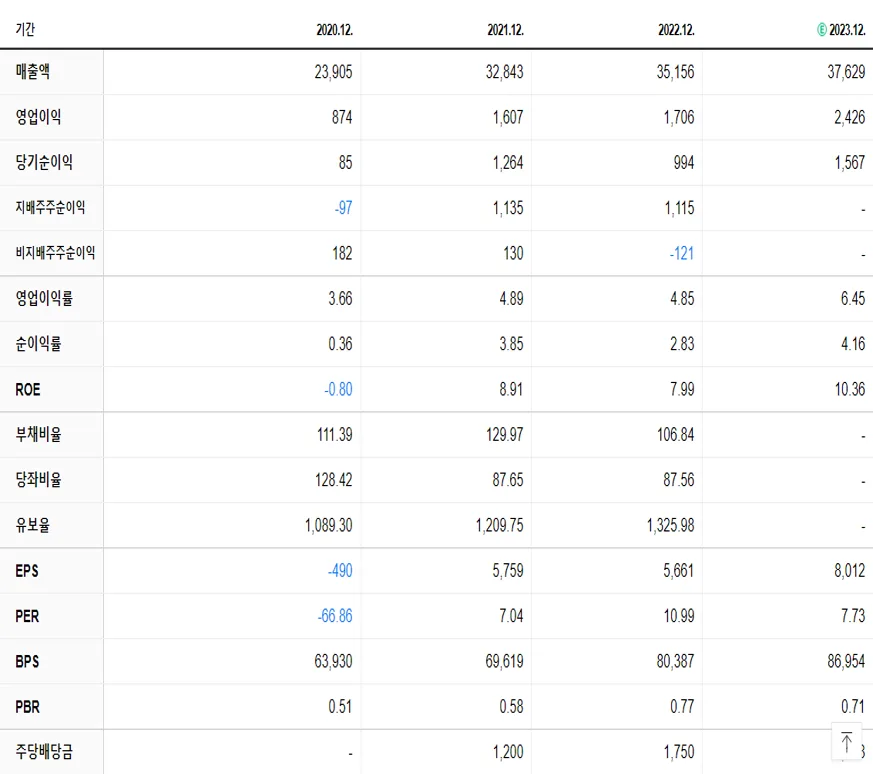873x774 pixels.
Task: Click the green E estimate icon beside 2023.12.
Action: click(821, 30)
